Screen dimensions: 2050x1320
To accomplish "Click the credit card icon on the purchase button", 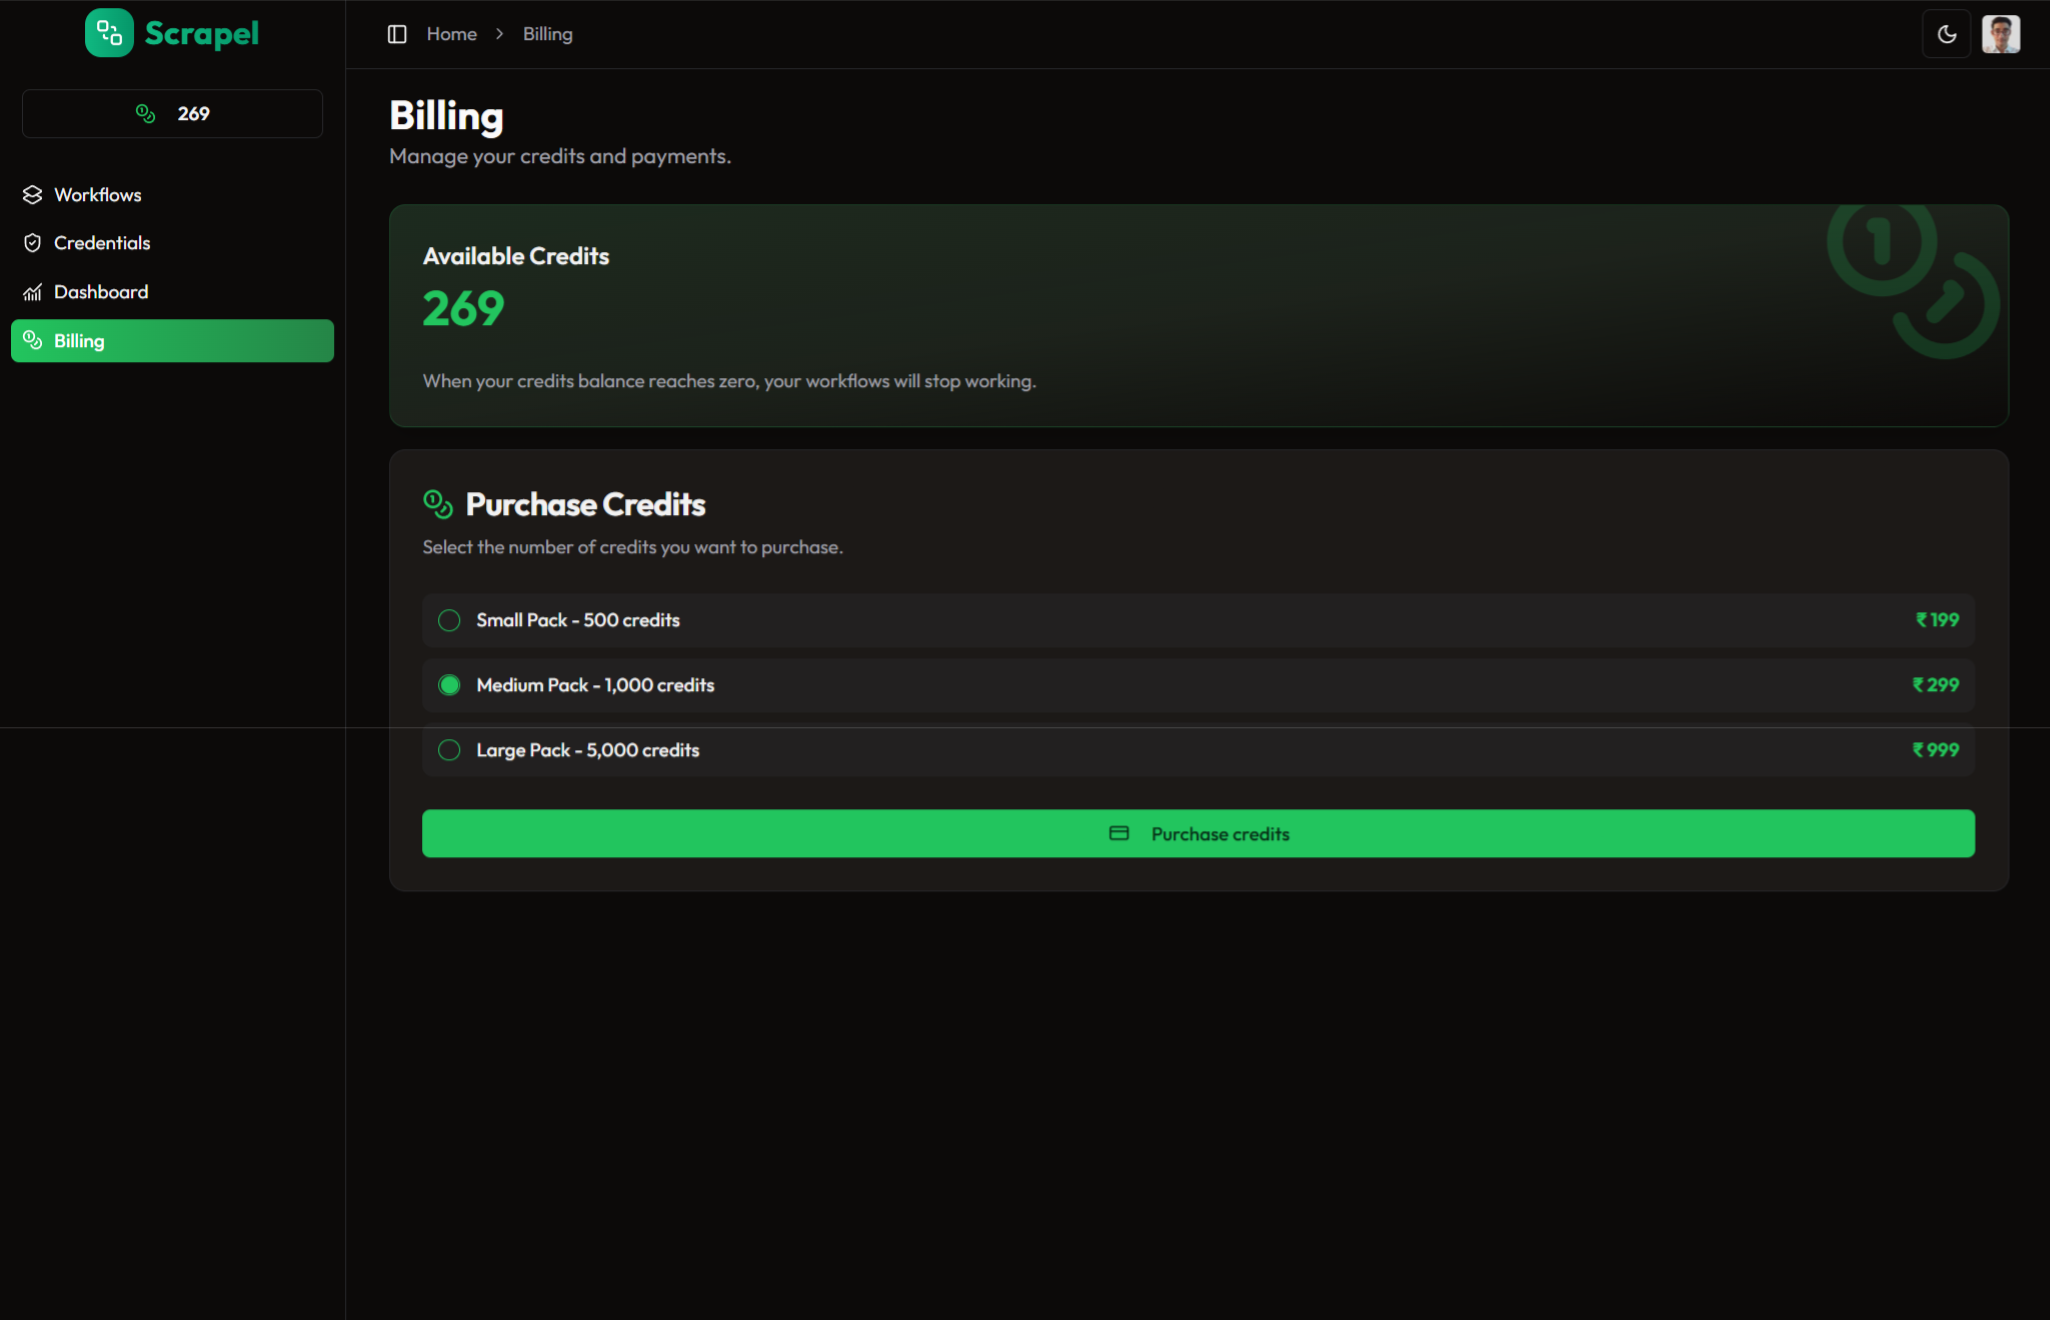I will pyautogui.click(x=1119, y=833).
